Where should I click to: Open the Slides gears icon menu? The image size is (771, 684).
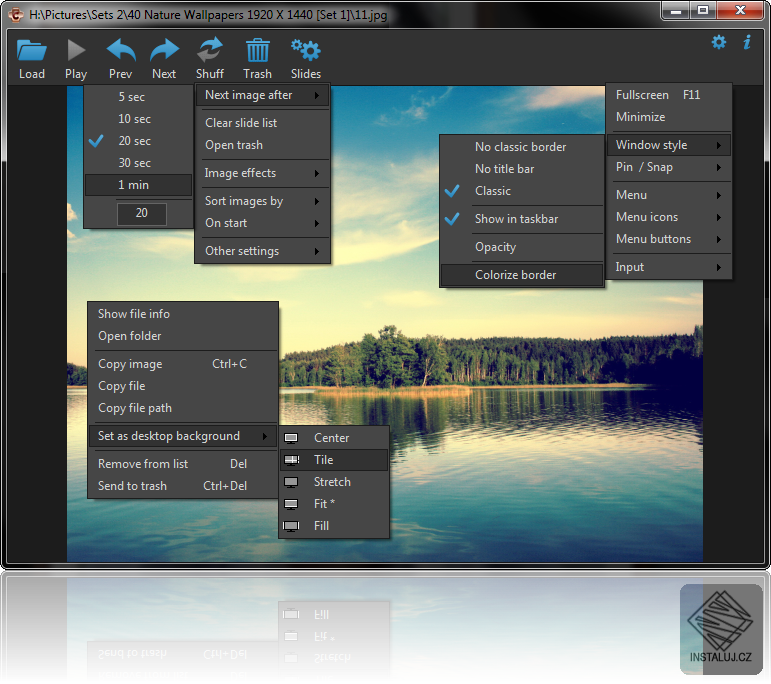coord(305,50)
